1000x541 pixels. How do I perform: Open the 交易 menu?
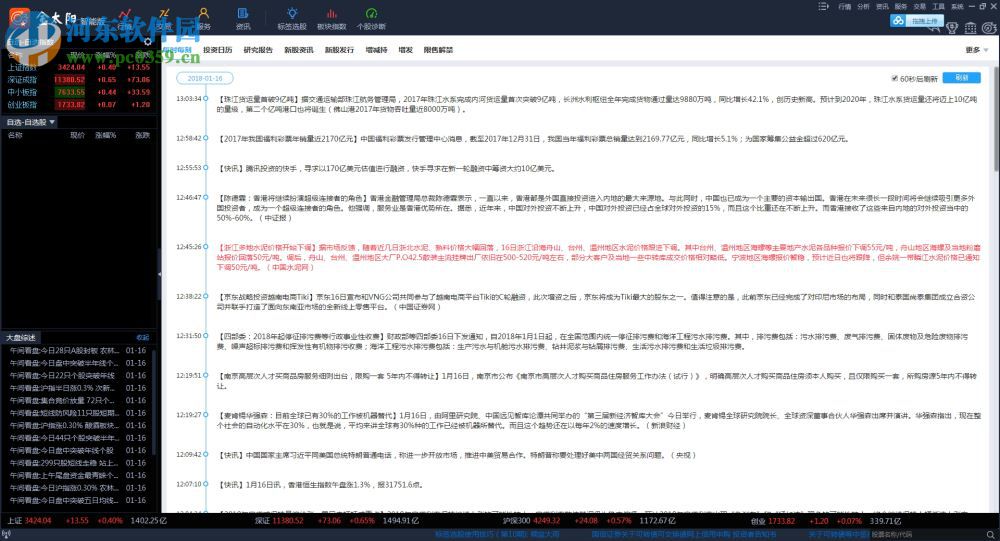[919, 6]
